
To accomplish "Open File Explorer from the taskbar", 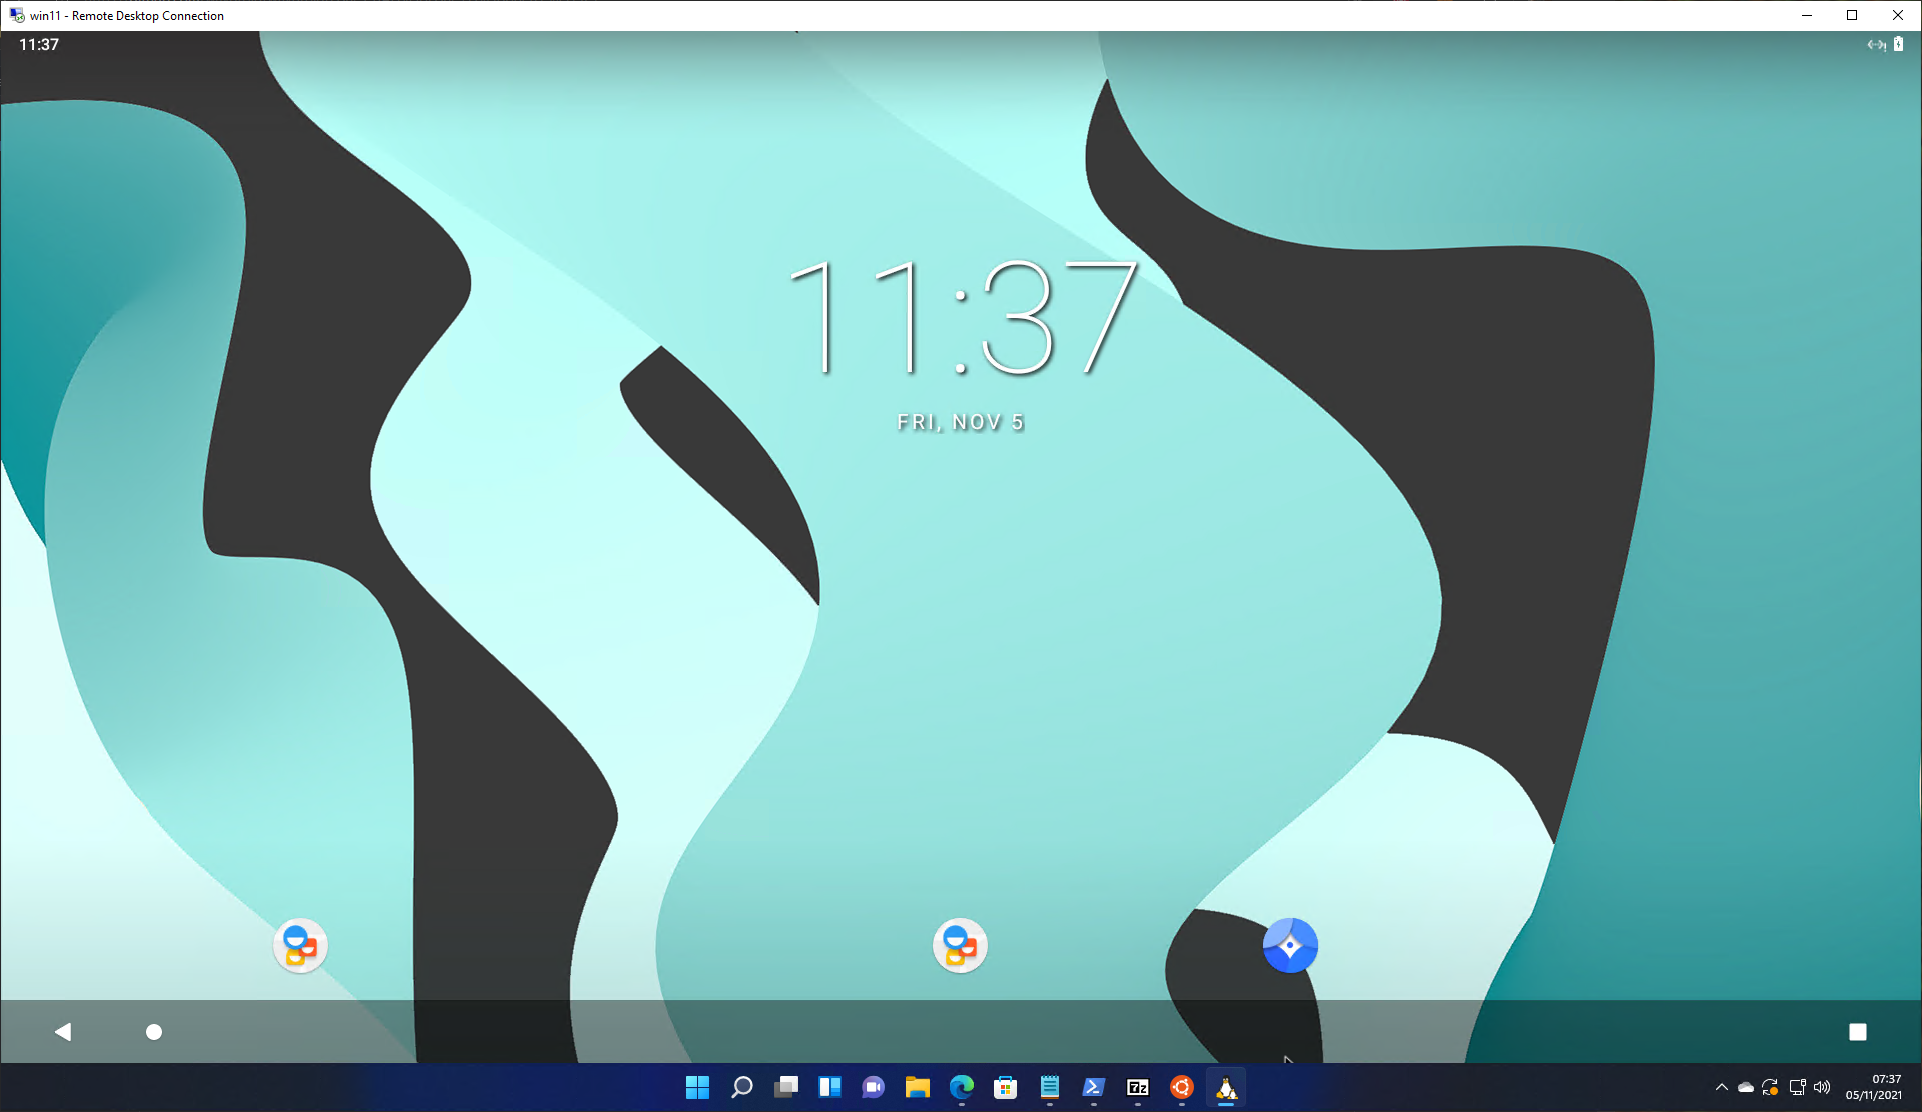I will [917, 1089].
